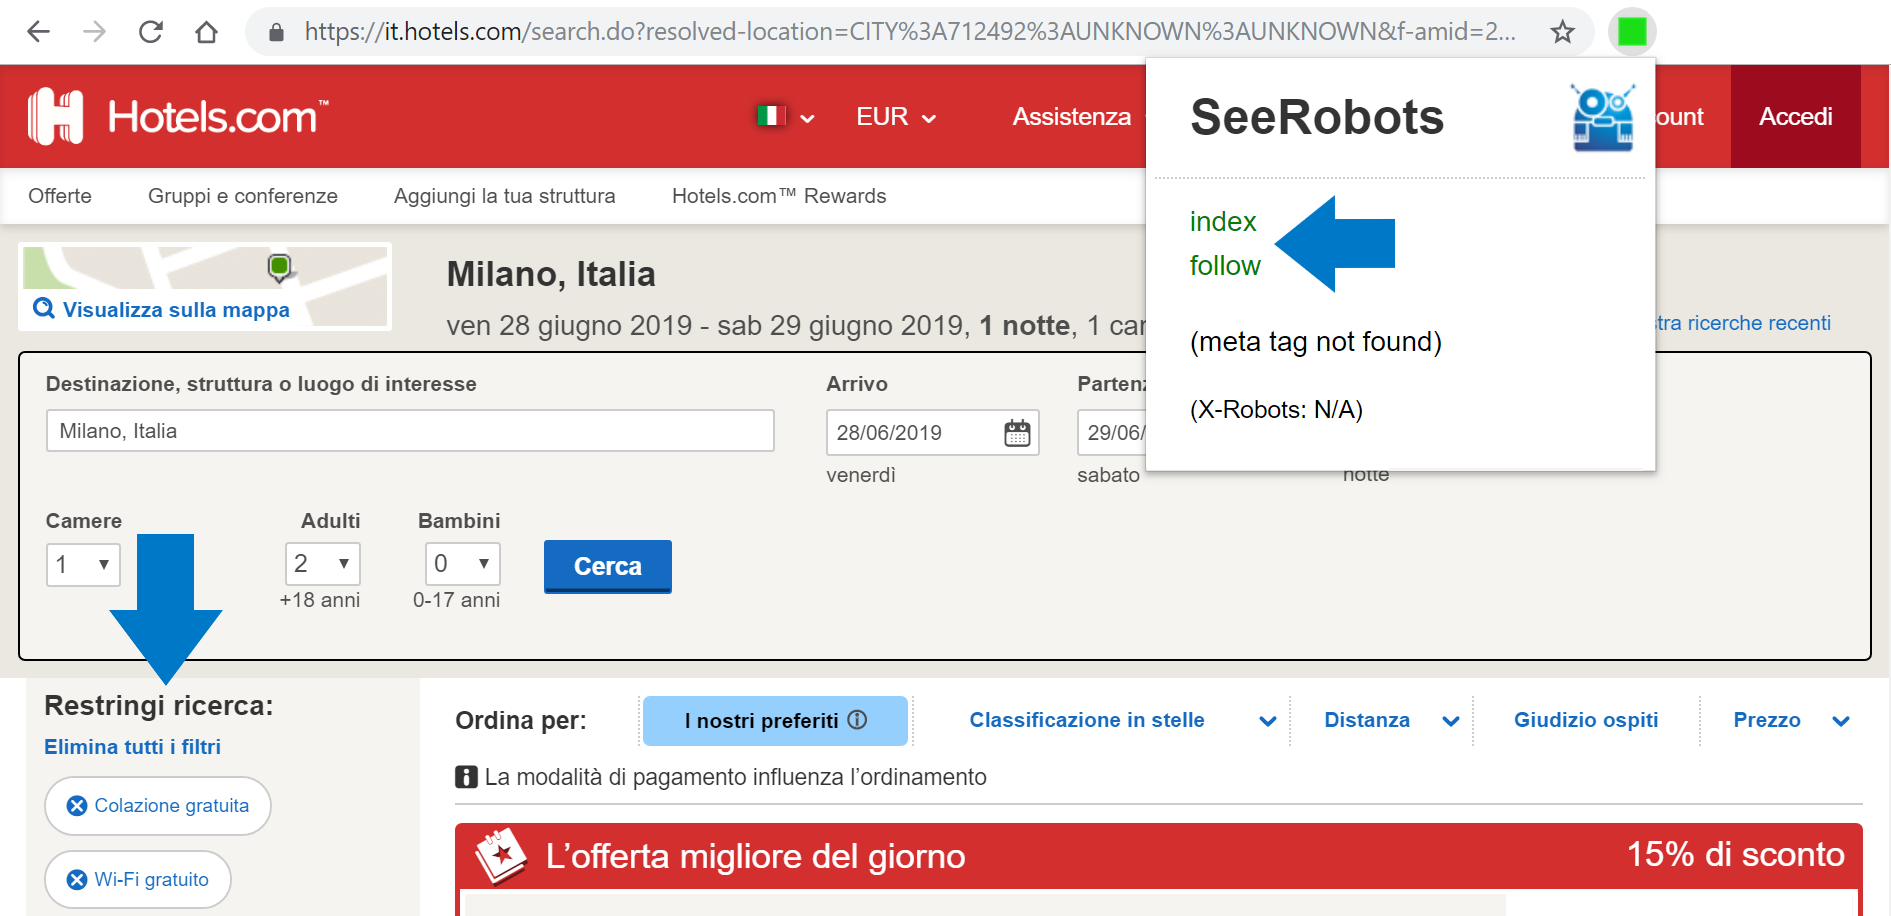Open the Assistenza menu
The width and height of the screenshot is (1891, 916).
(1071, 117)
